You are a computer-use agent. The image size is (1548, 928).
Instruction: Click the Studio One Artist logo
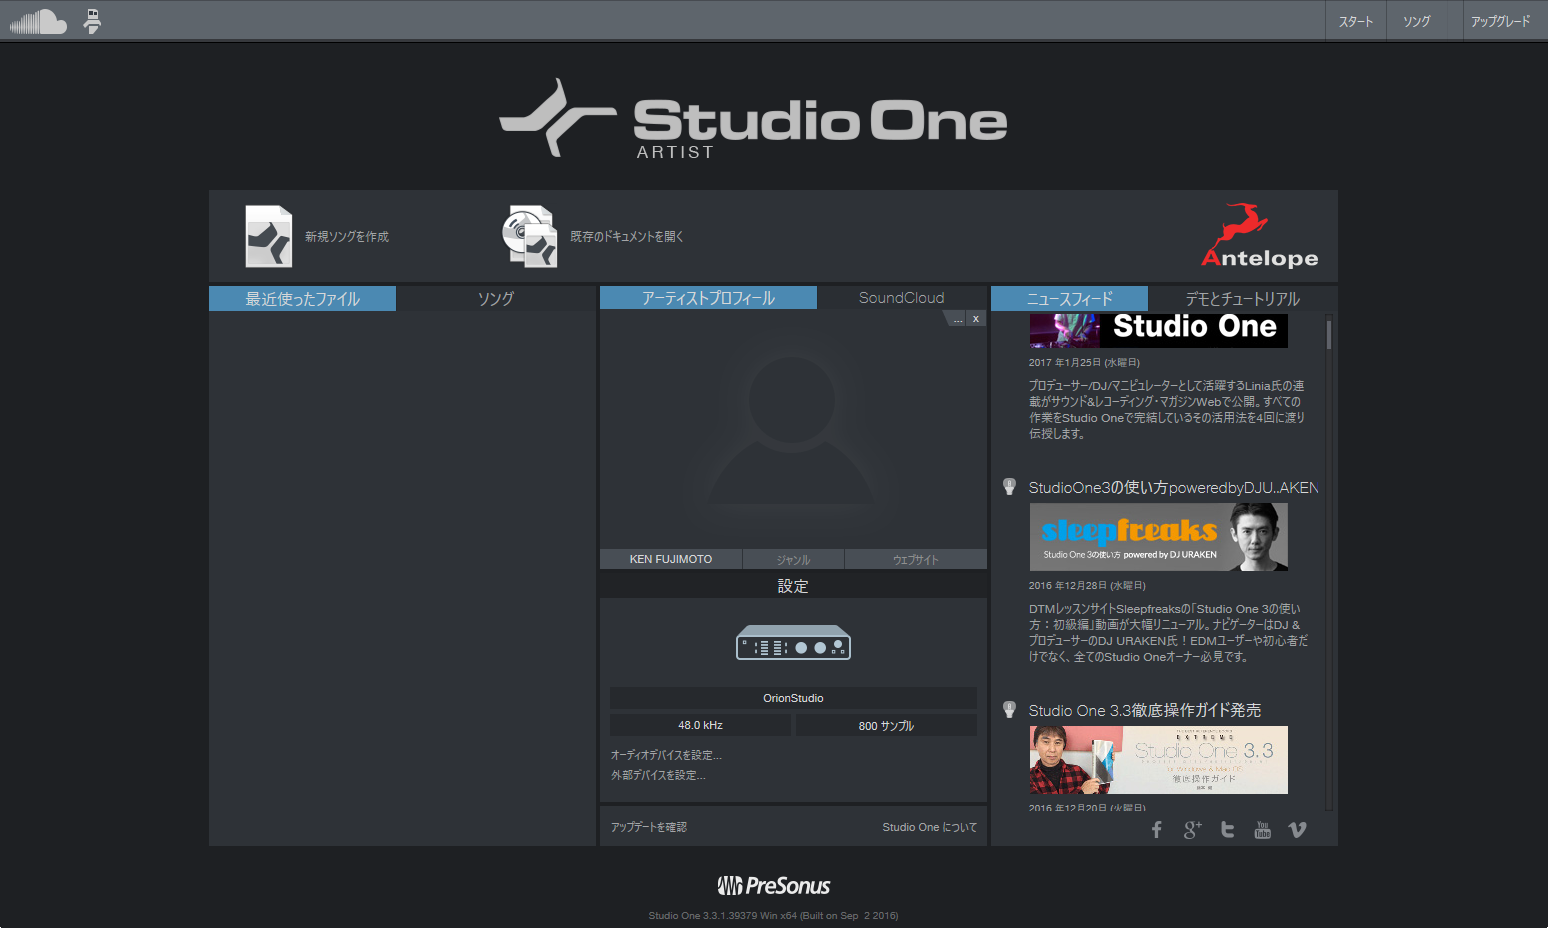[753, 119]
